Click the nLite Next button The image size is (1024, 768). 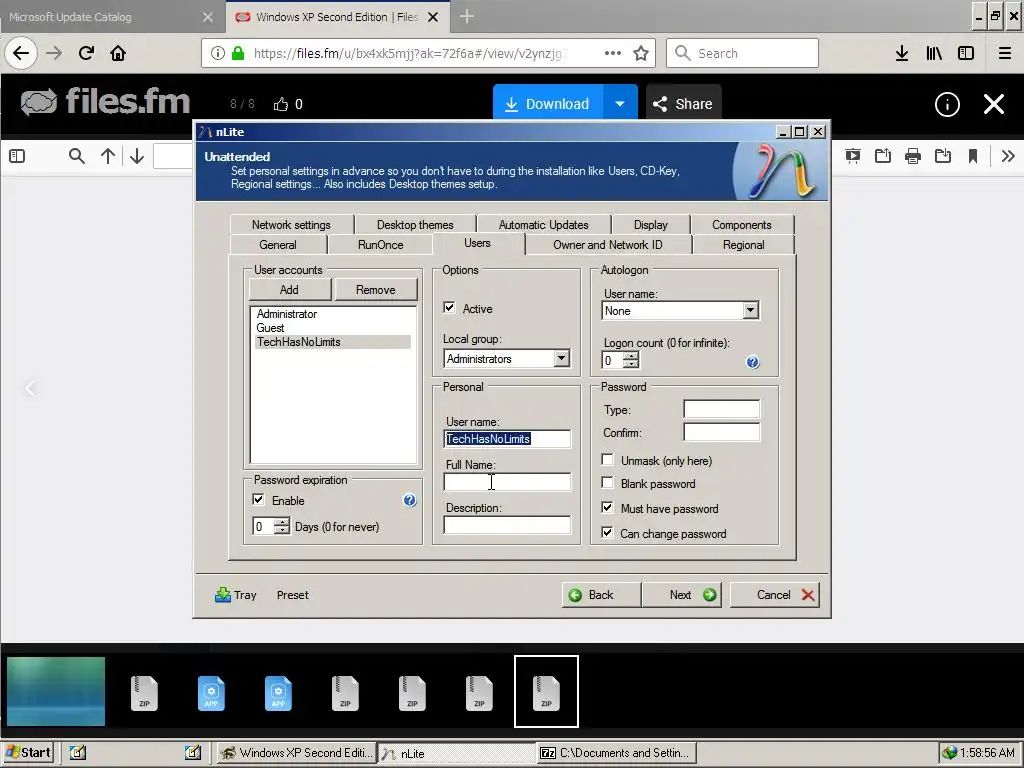[x=681, y=595]
